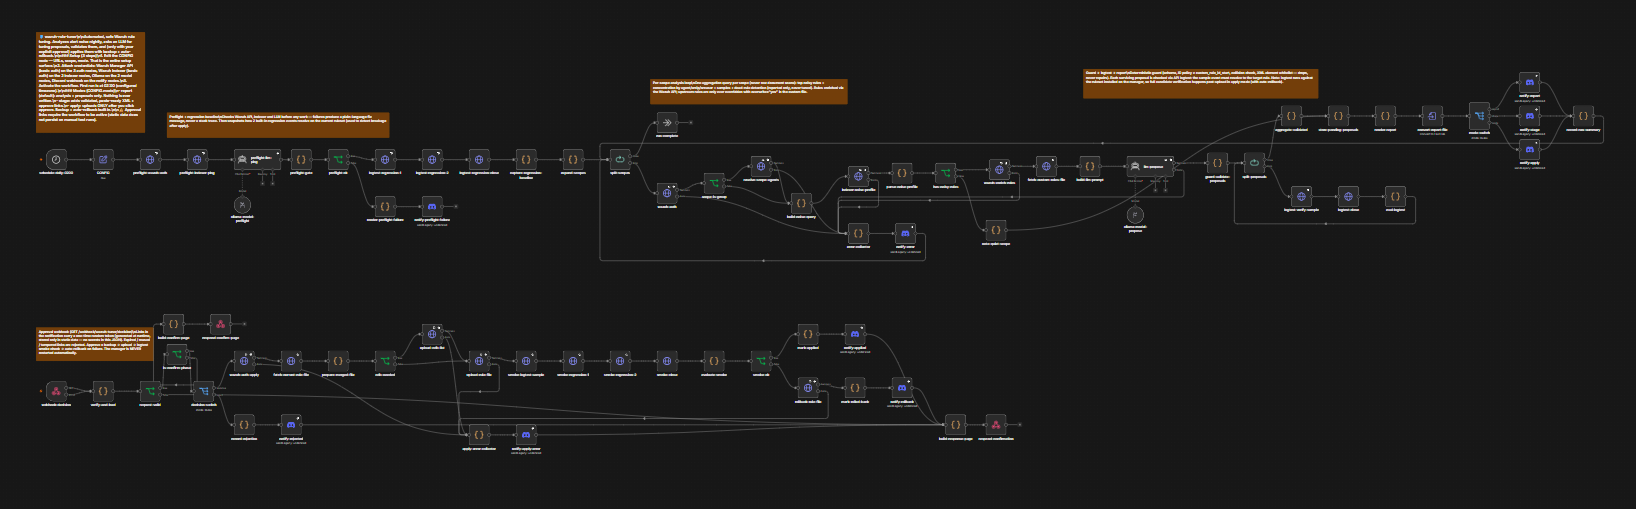
Task: Select the wazuh auth apply HTTP node
Action: tap(244, 361)
